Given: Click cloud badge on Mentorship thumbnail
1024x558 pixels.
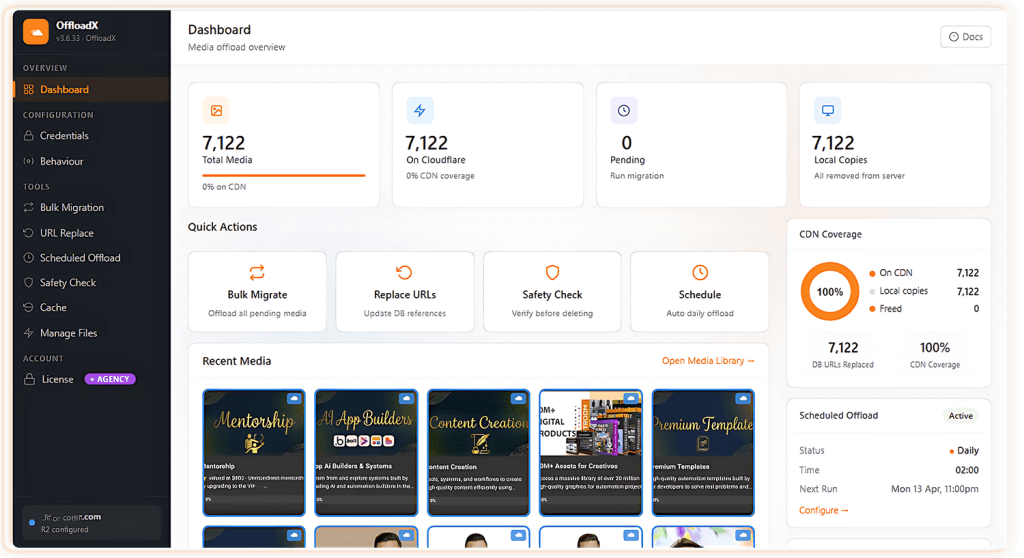Looking at the screenshot, I should click(294, 398).
